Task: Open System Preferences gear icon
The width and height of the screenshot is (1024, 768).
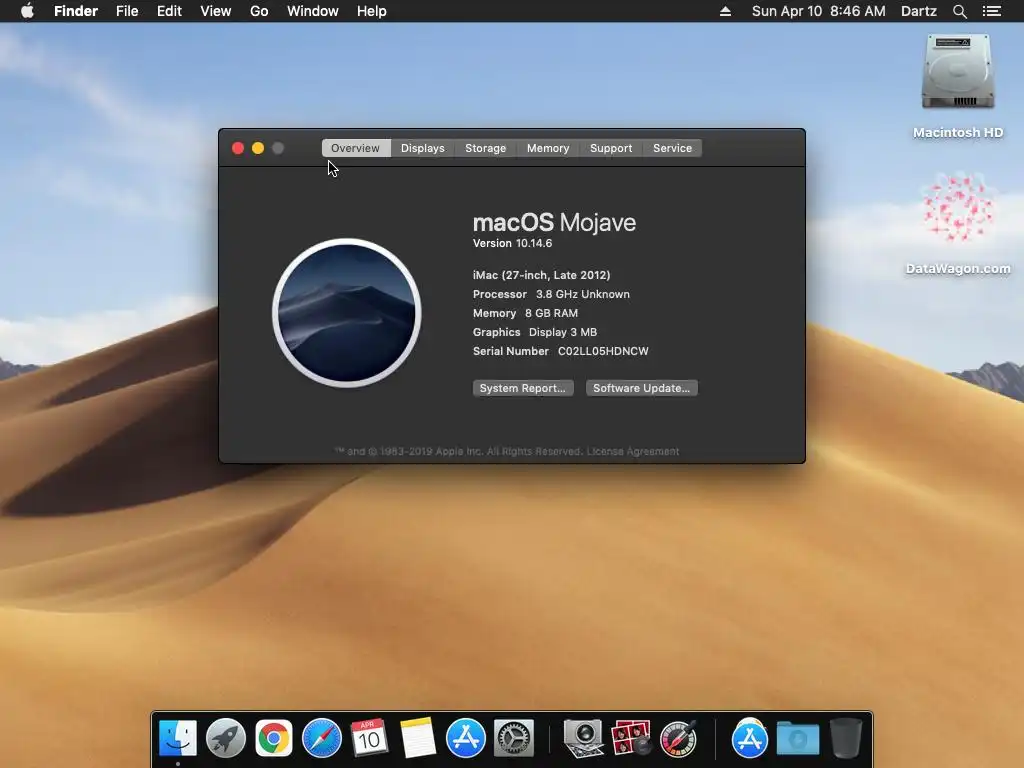Action: tap(514, 738)
